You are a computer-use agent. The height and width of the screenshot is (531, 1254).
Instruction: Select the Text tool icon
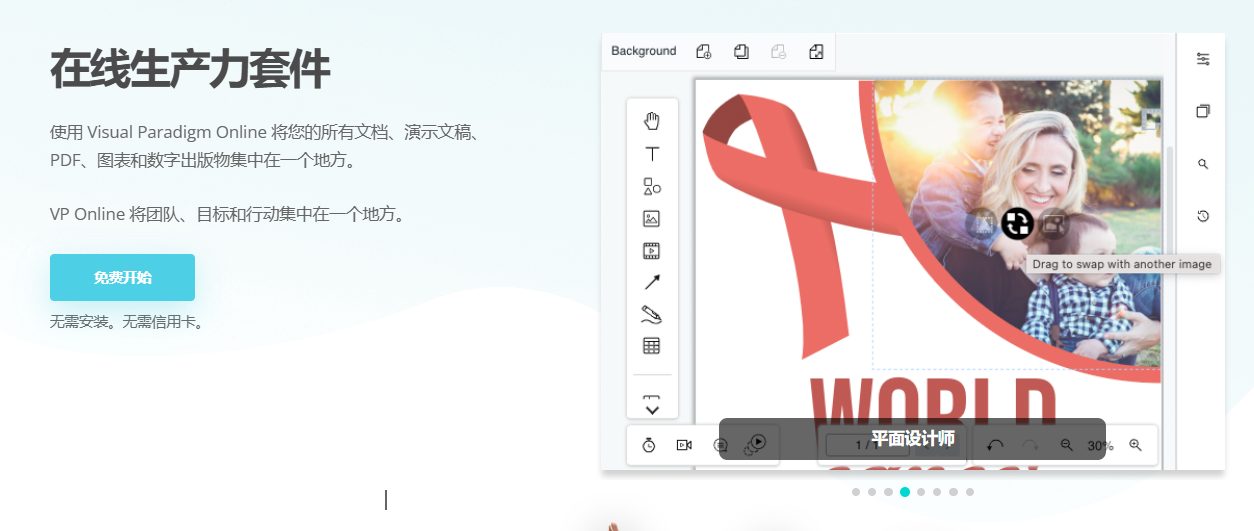coord(652,154)
